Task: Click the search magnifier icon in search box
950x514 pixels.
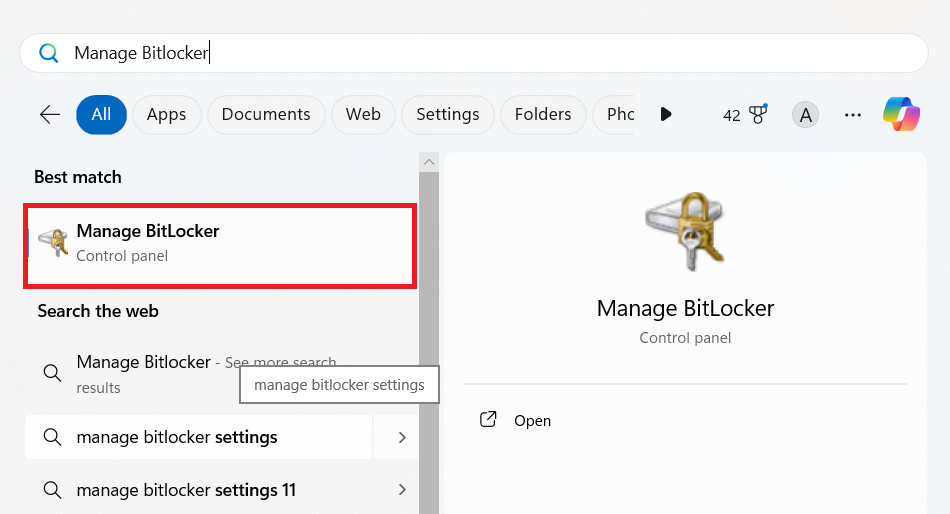Action: pyautogui.click(x=48, y=53)
